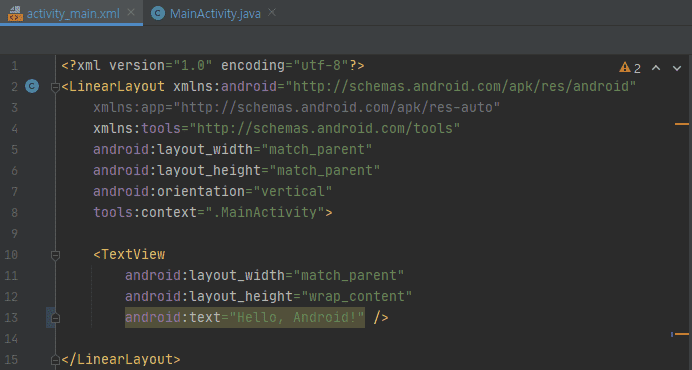
Task: Collapse the LinearLayout fold on line 2
Action: point(55,87)
